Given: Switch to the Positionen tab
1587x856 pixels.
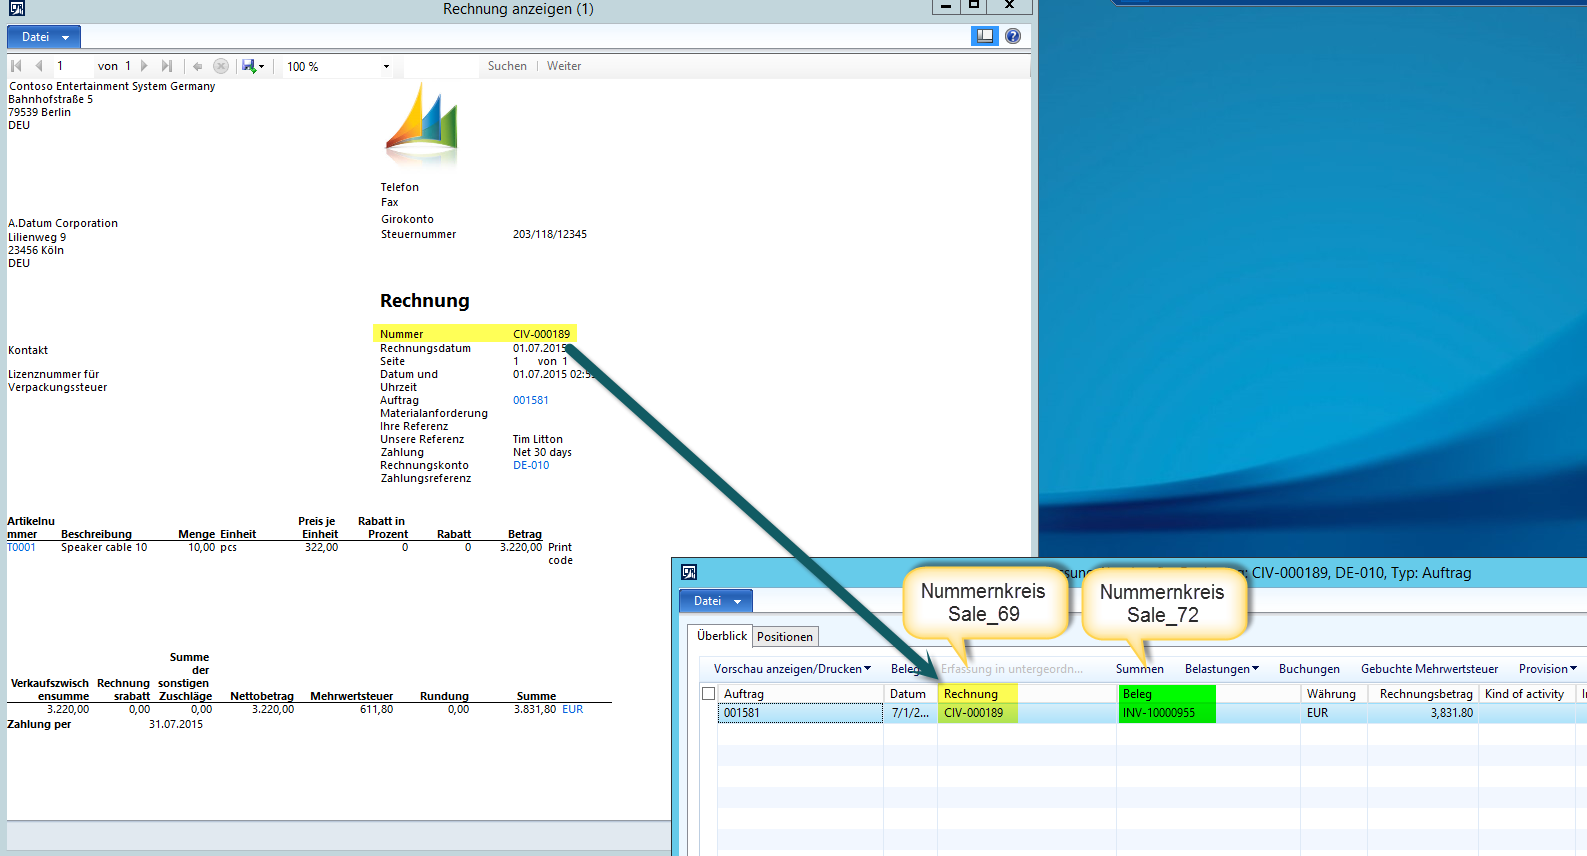Looking at the screenshot, I should pyautogui.click(x=785, y=637).
